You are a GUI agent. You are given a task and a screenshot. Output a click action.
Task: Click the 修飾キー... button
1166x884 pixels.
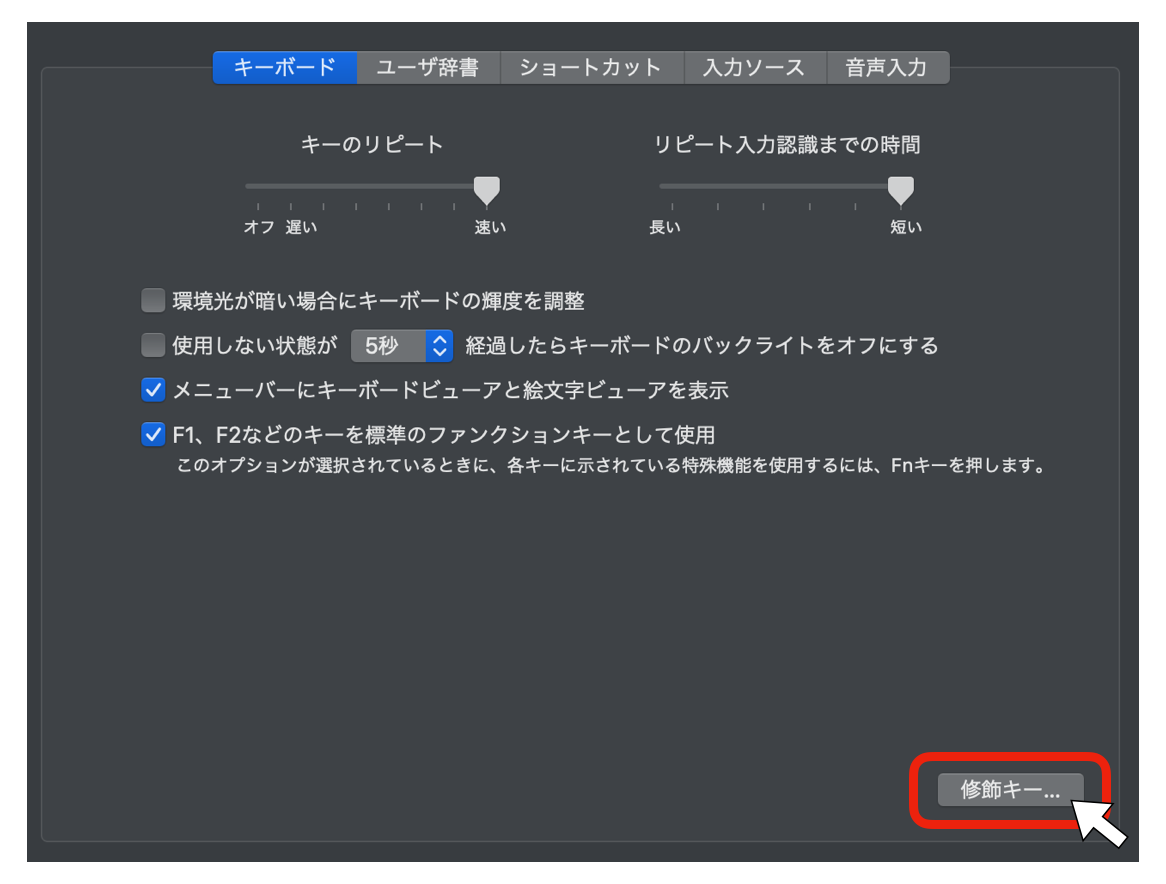tap(1010, 790)
